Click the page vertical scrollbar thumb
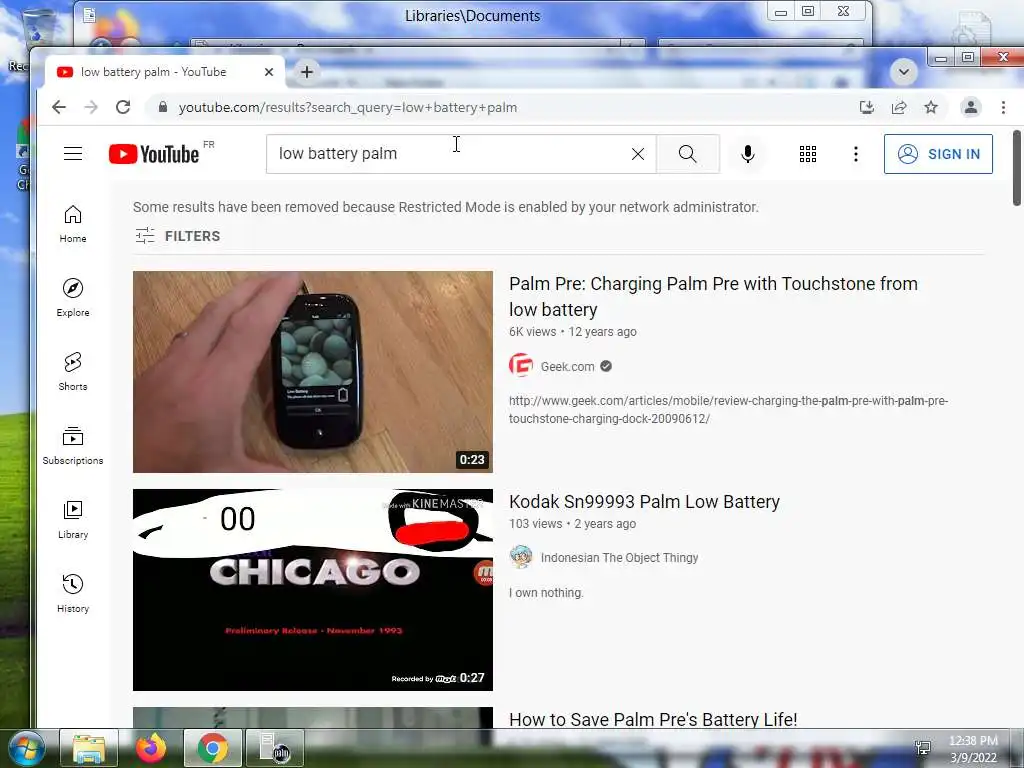 pyautogui.click(x=1017, y=168)
